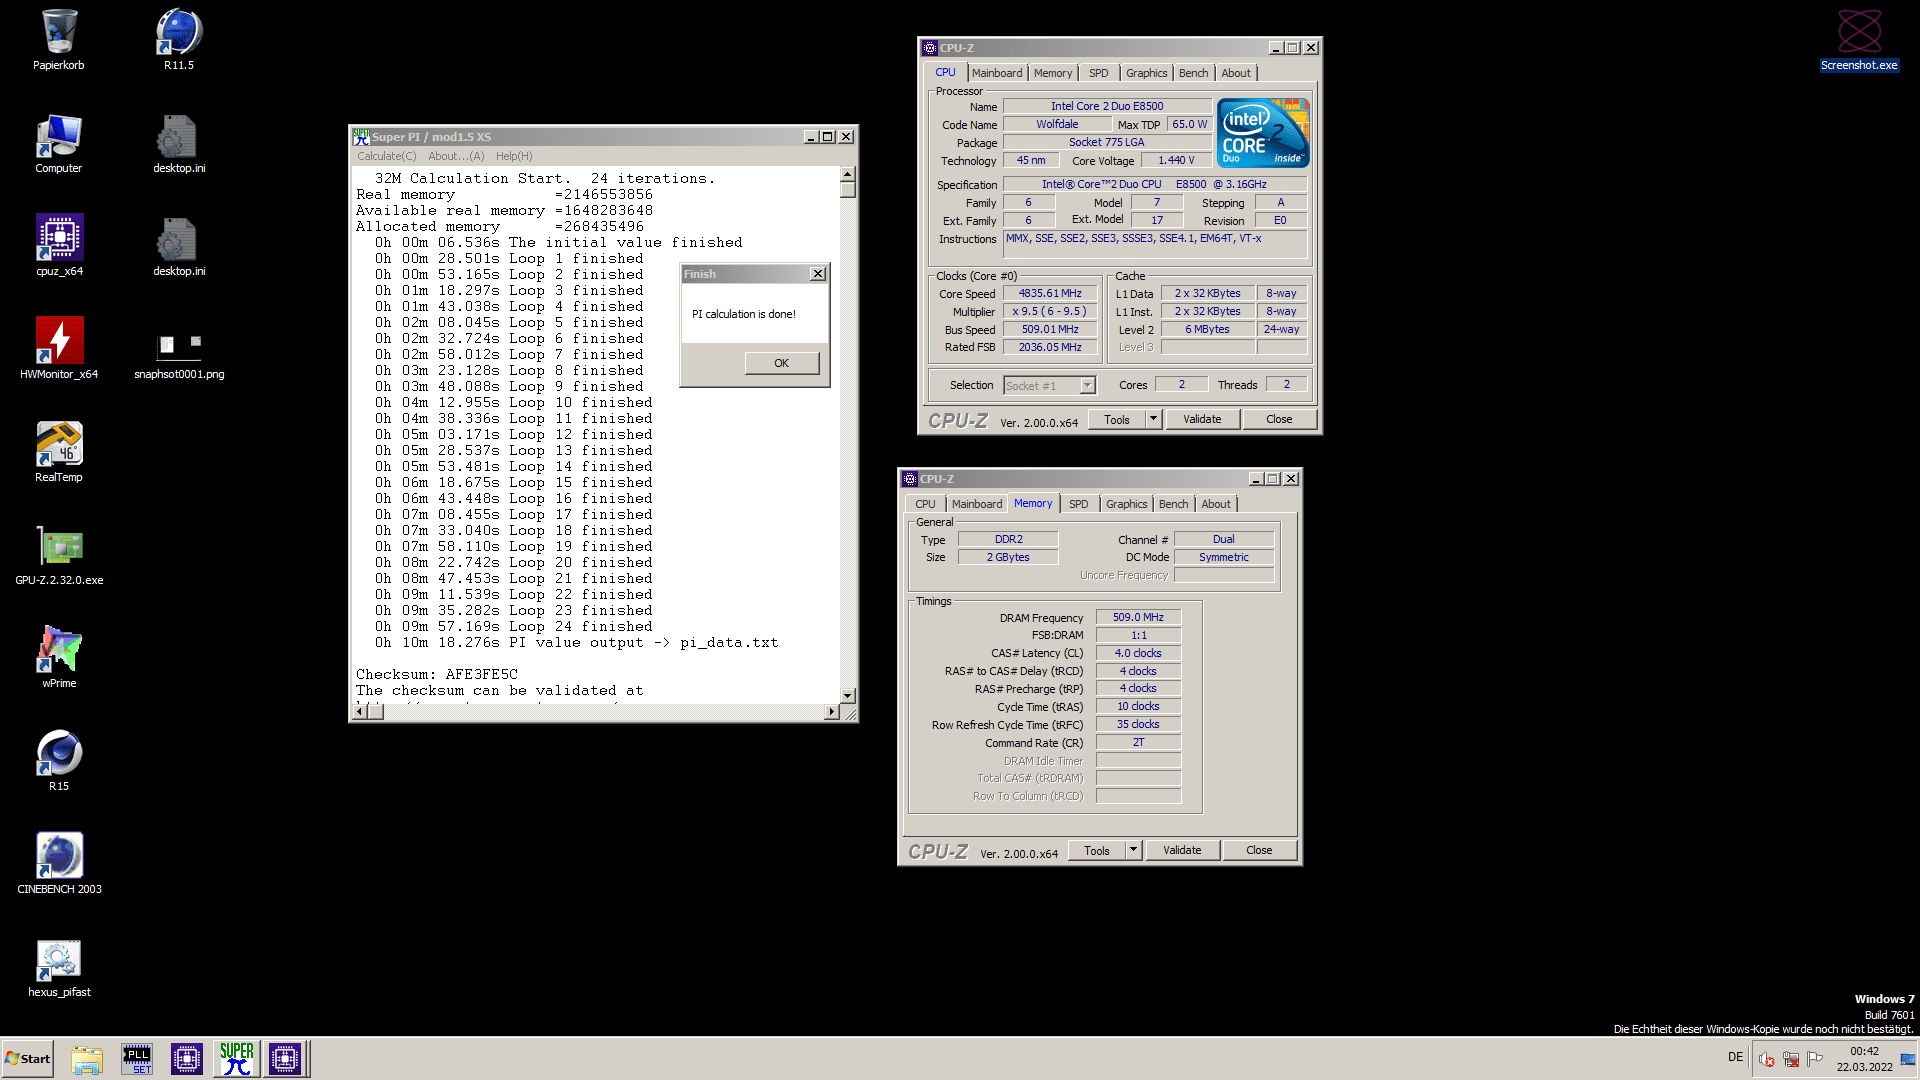This screenshot has width=1920, height=1080.
Task: Click Super PI horizontal scrollbar right arrow
Action: [831, 712]
